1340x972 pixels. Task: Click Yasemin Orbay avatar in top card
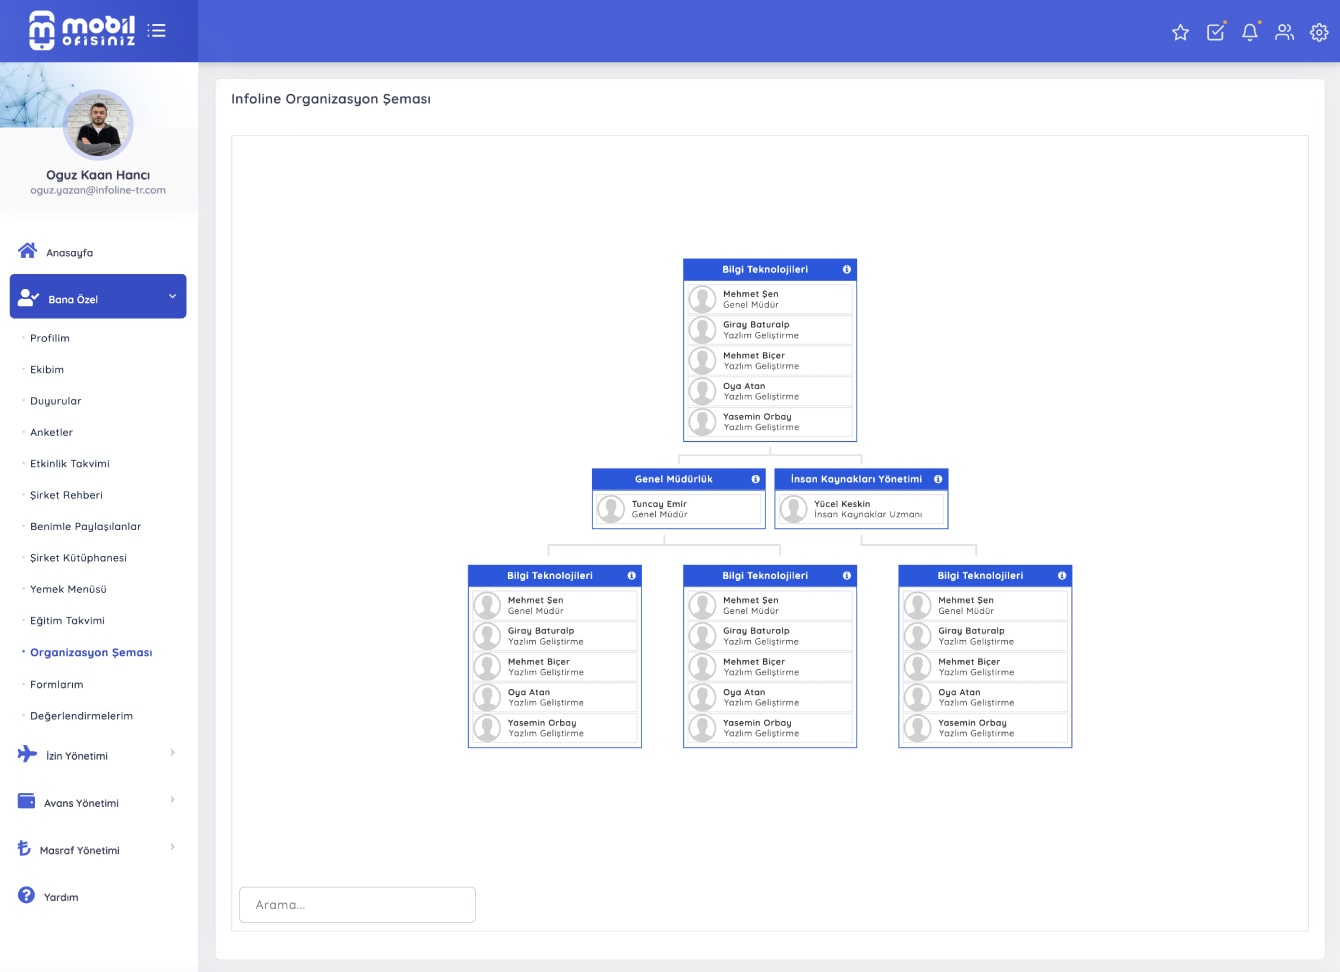[x=703, y=422]
